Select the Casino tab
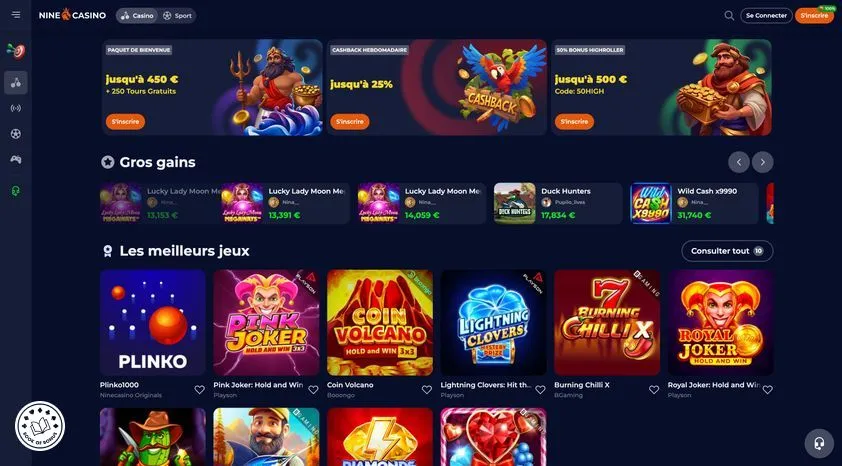Screen dimensions: 842x466 click(x=137, y=16)
